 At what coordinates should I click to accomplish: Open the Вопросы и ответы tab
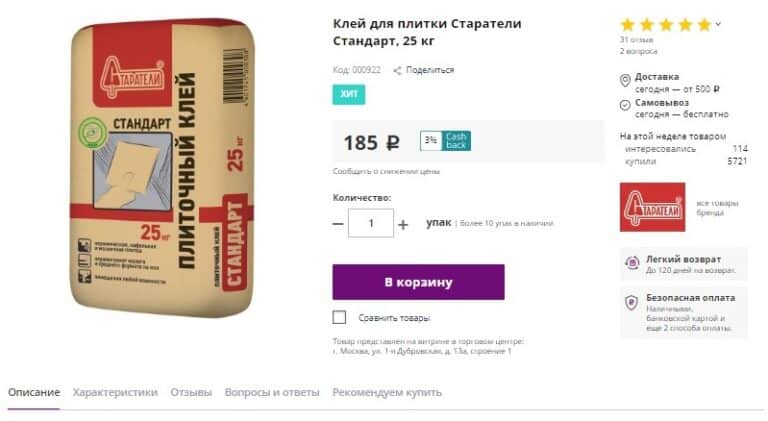(x=272, y=392)
